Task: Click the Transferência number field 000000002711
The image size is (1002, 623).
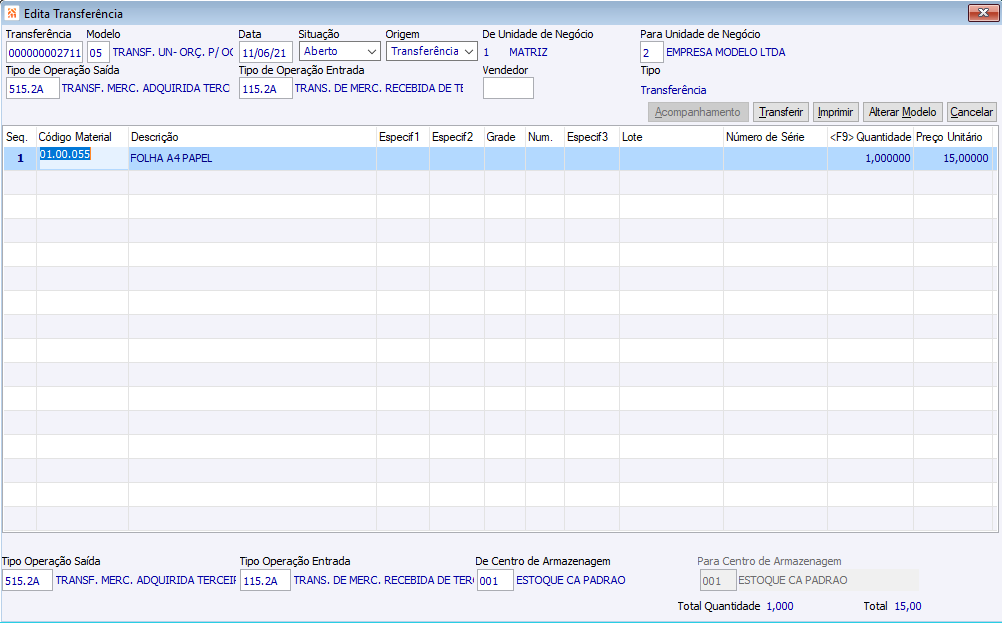Action: [x=44, y=52]
